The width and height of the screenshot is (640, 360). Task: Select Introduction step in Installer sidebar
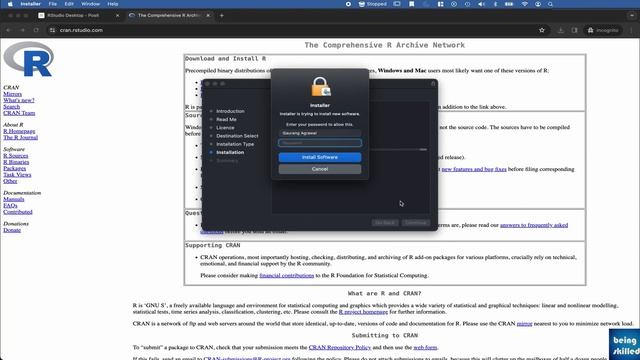pos(230,111)
